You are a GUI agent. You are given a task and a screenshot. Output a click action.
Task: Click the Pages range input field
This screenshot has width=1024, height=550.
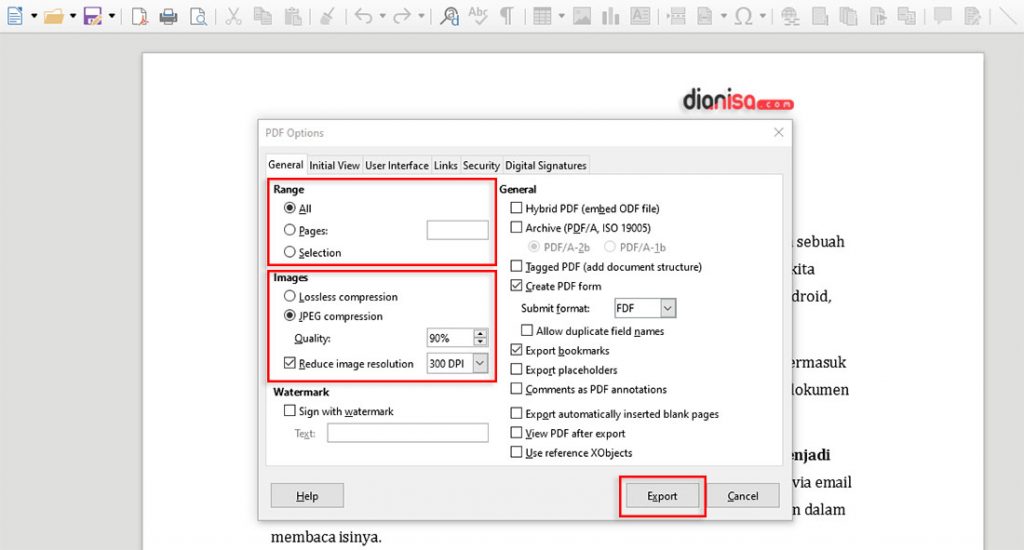coord(457,230)
